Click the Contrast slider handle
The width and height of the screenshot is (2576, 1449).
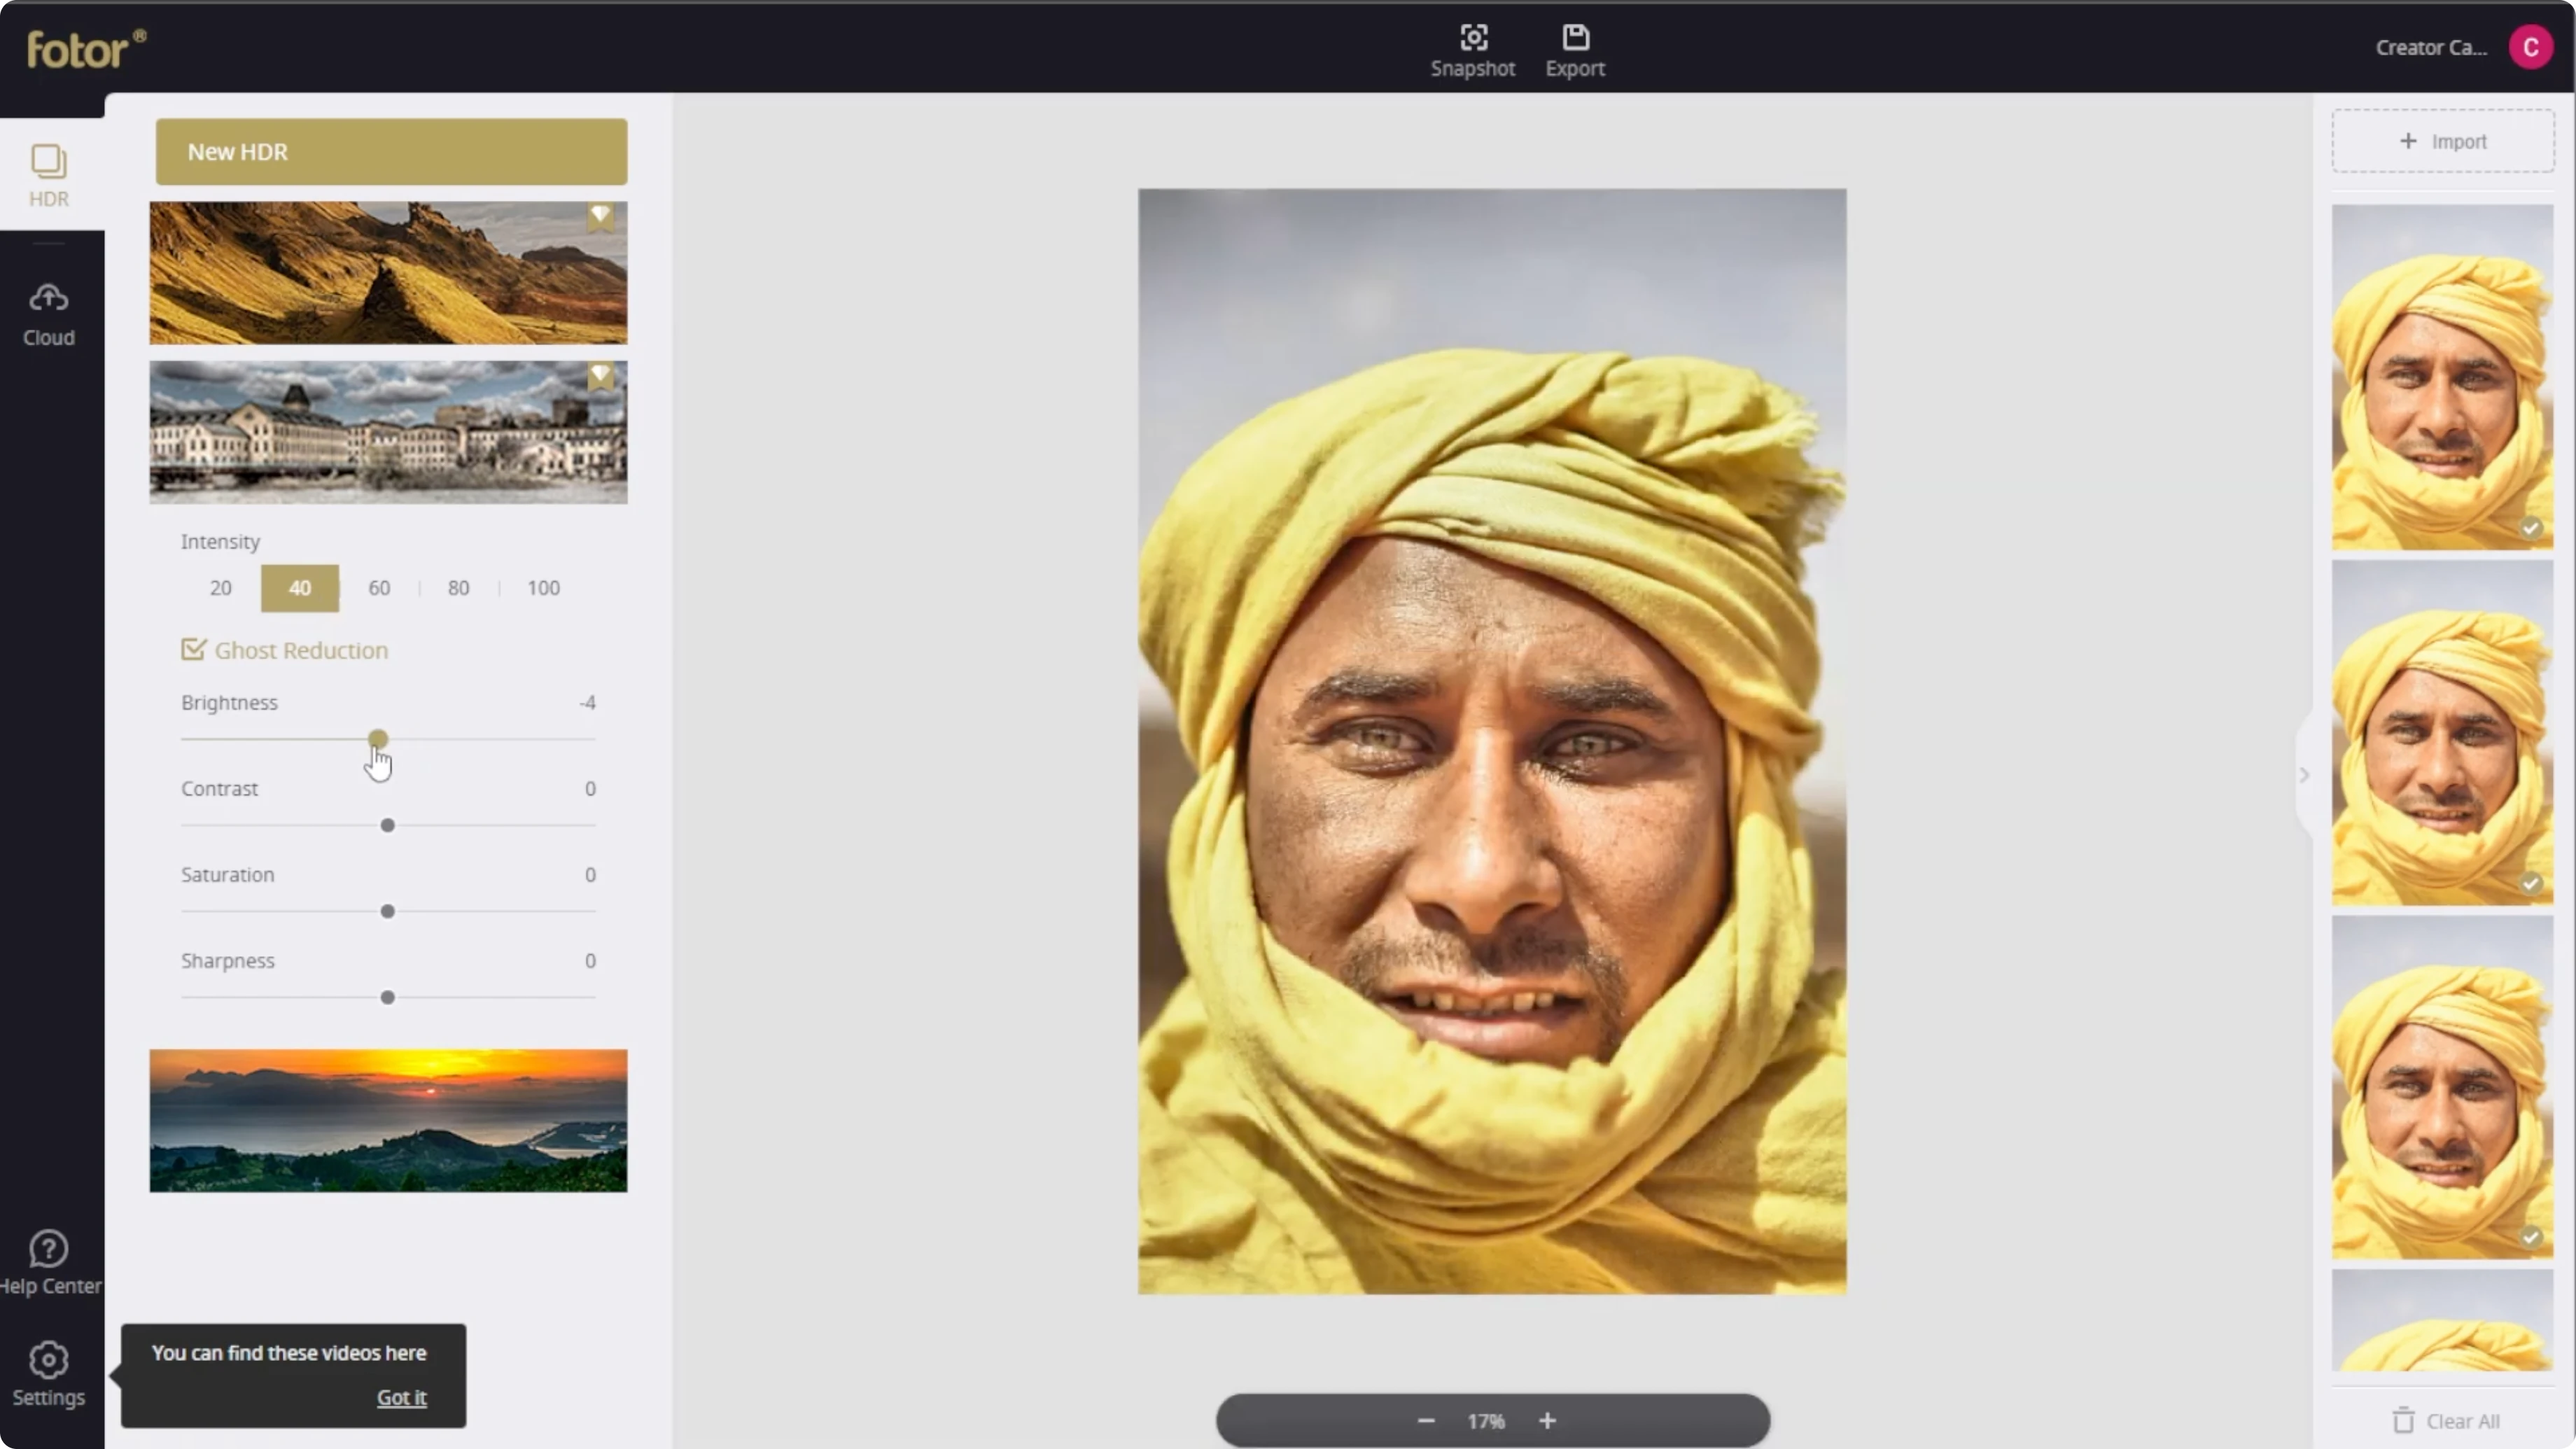click(387, 826)
